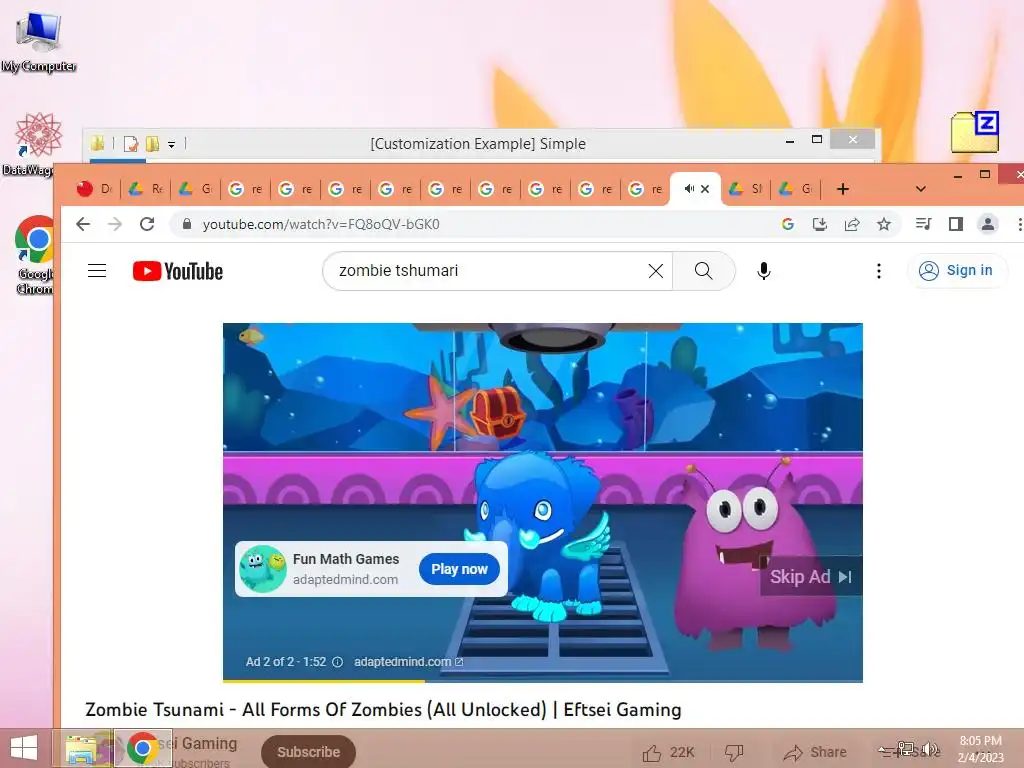Click the new document icon in Simple window
The height and width of the screenshot is (768, 1024).
(x=131, y=144)
